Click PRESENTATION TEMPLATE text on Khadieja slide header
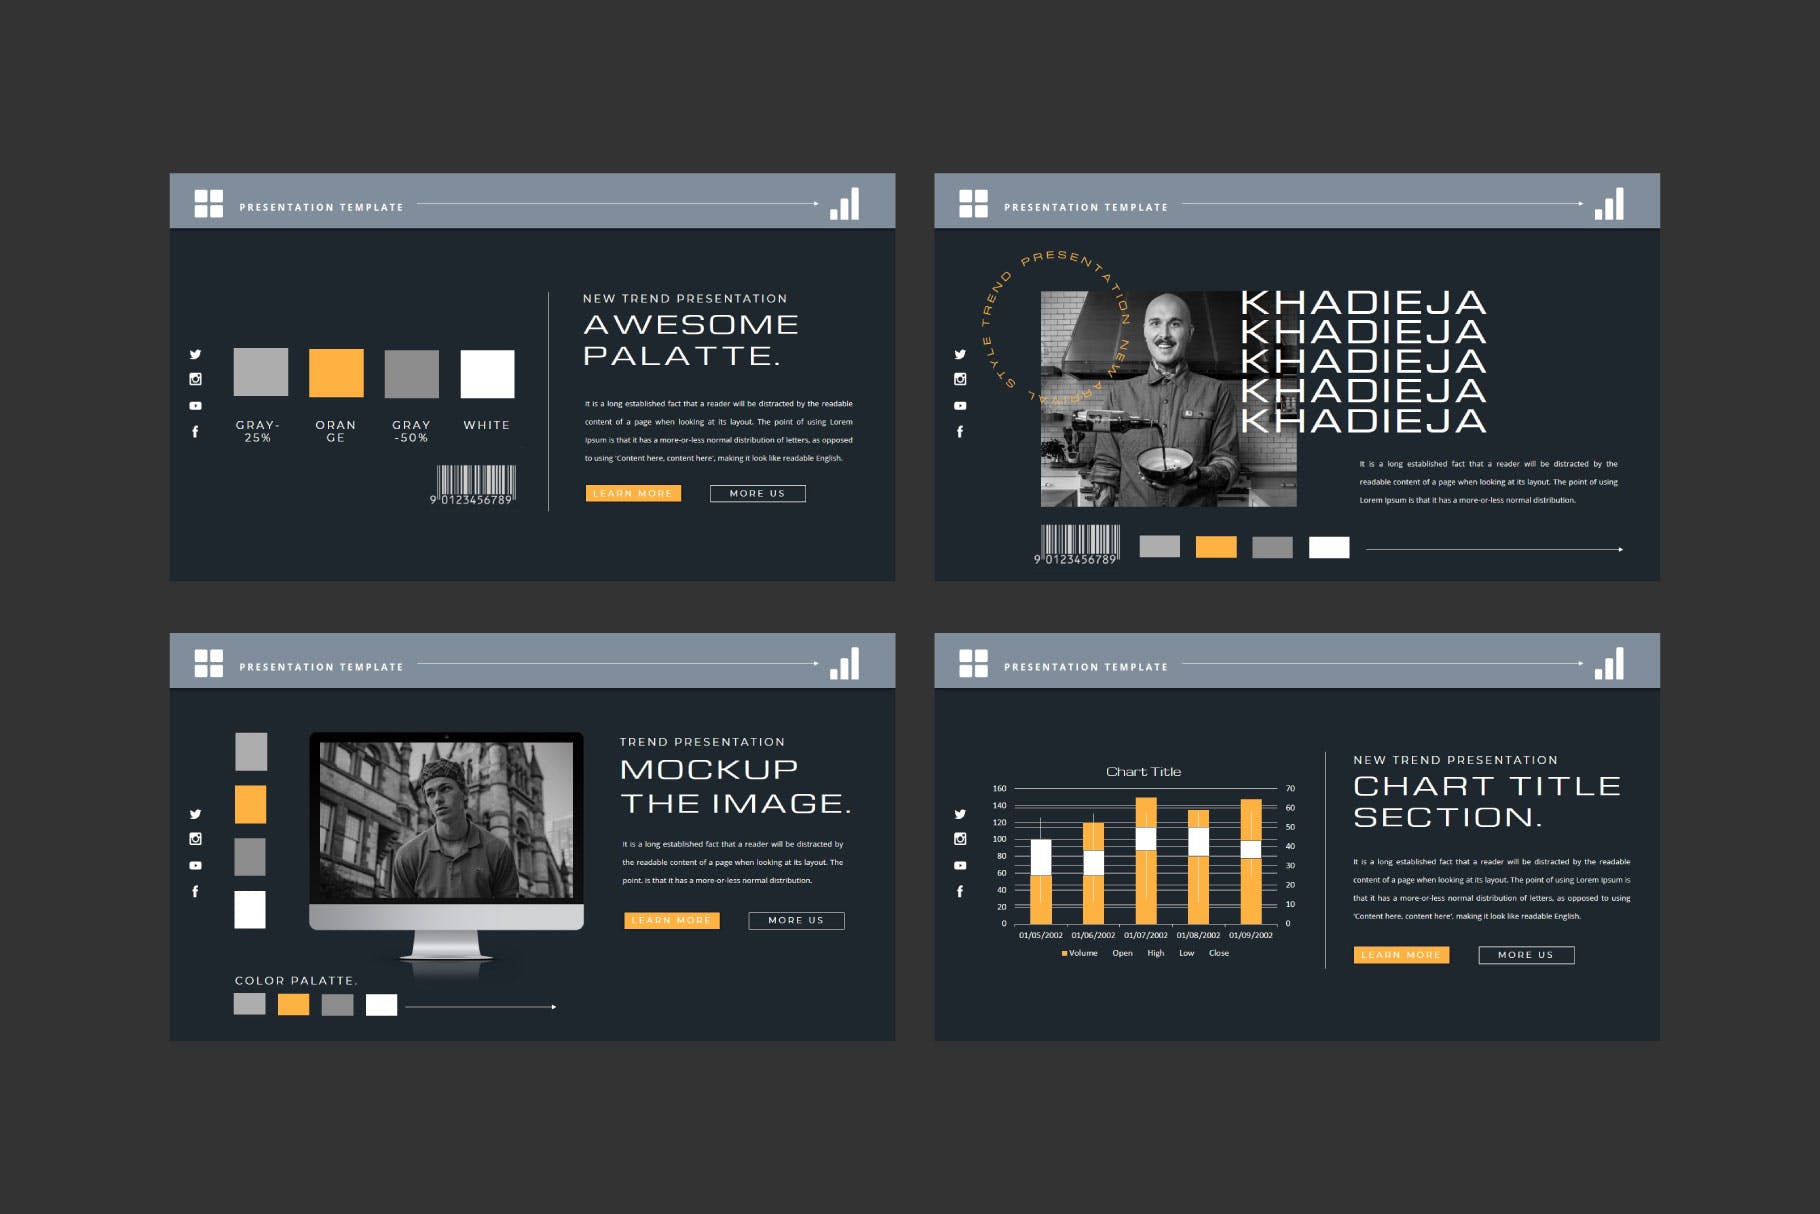 [1086, 207]
